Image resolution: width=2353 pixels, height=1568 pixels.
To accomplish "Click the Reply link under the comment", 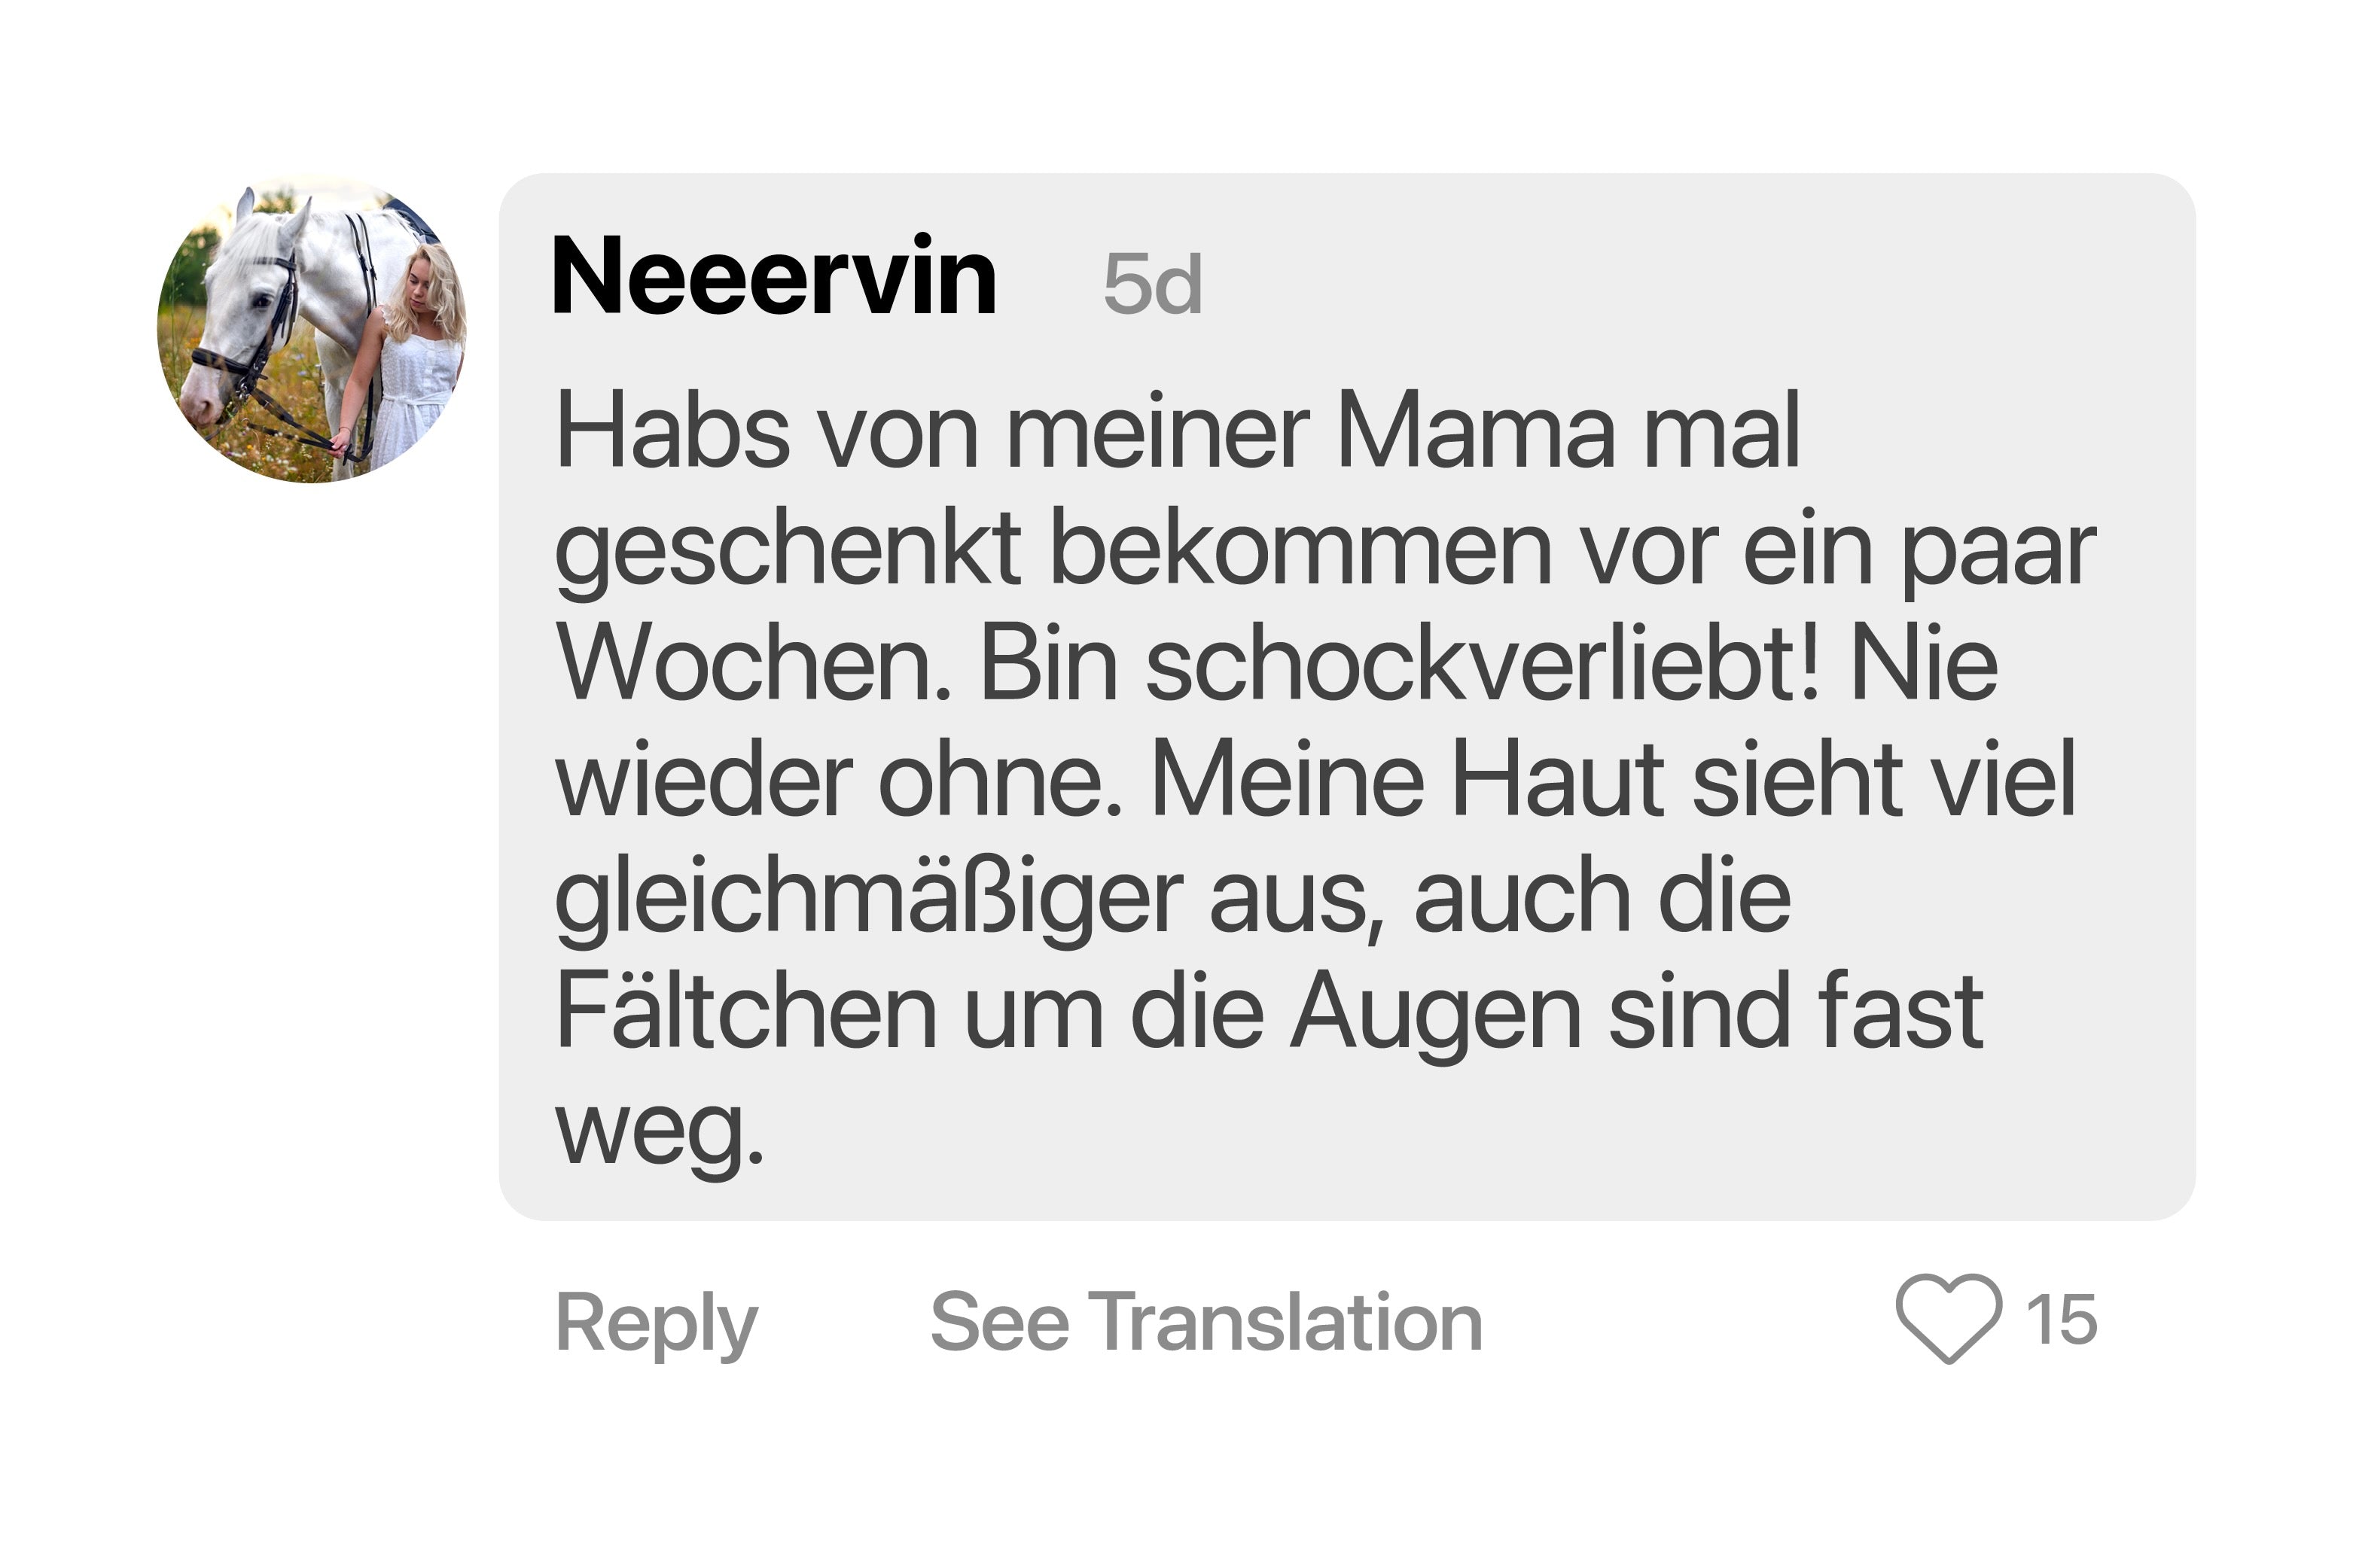I will (x=656, y=1322).
